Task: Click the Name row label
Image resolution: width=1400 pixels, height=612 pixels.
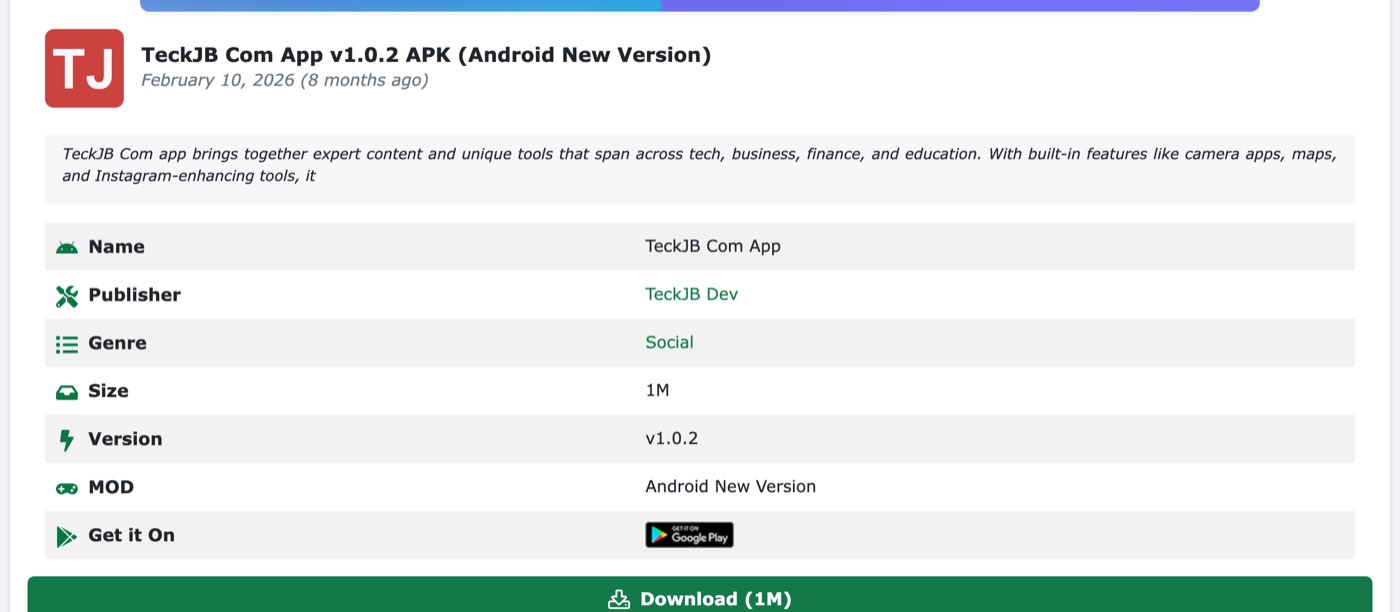Action: 116,247
